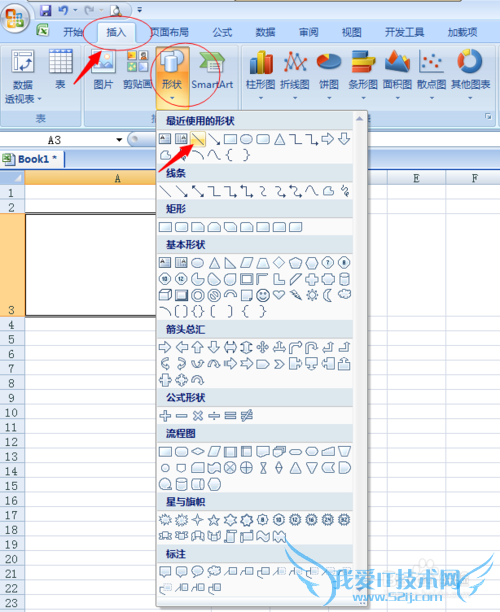Image resolution: width=500 pixels, height=612 pixels.
Task: Expand the scatter chart dropdown arrow
Action: (432, 98)
